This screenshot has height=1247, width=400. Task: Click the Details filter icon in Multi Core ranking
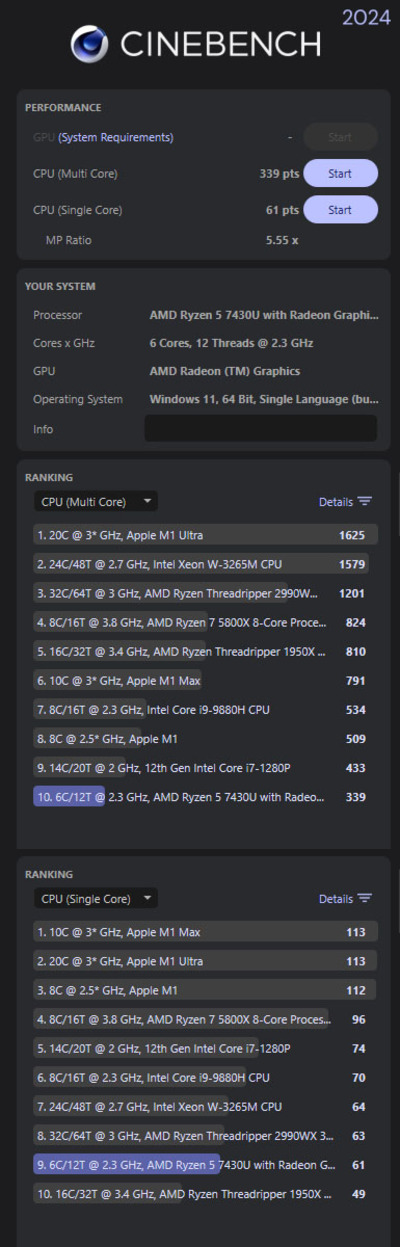[365, 501]
